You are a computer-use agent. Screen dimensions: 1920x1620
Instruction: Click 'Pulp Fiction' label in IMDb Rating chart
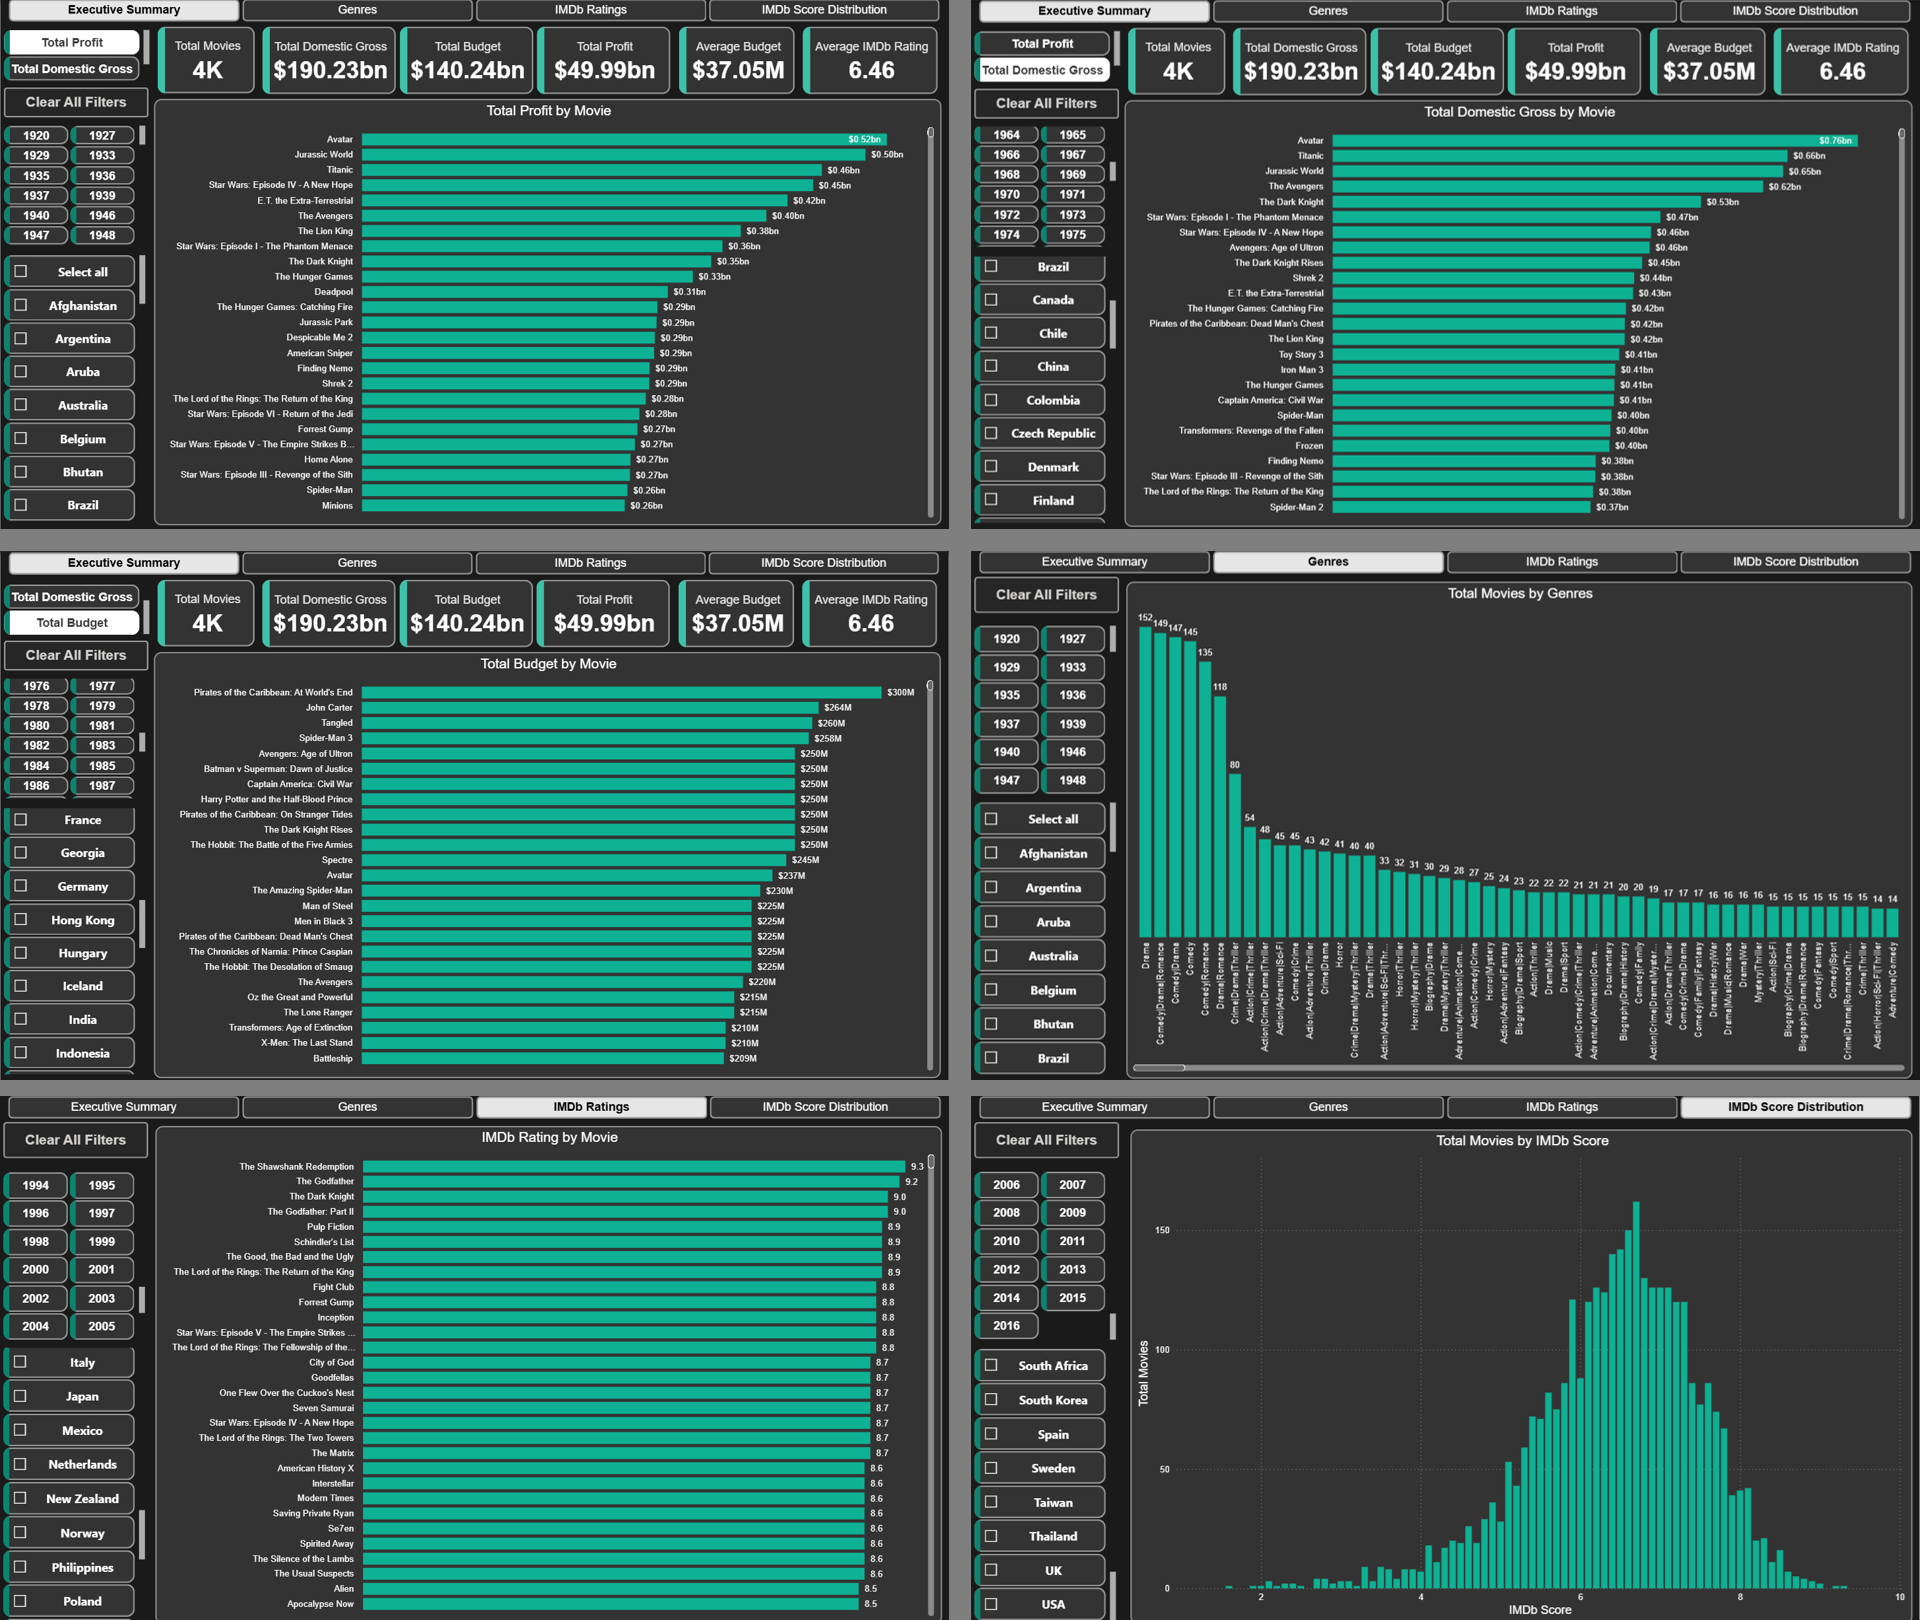click(x=330, y=1227)
